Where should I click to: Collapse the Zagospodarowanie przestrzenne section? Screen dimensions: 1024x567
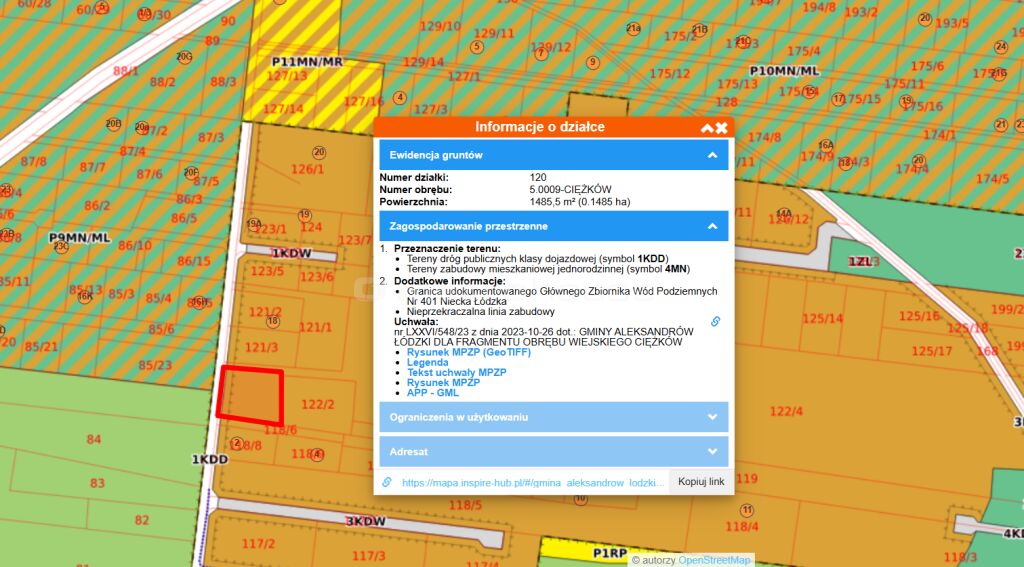[712, 226]
